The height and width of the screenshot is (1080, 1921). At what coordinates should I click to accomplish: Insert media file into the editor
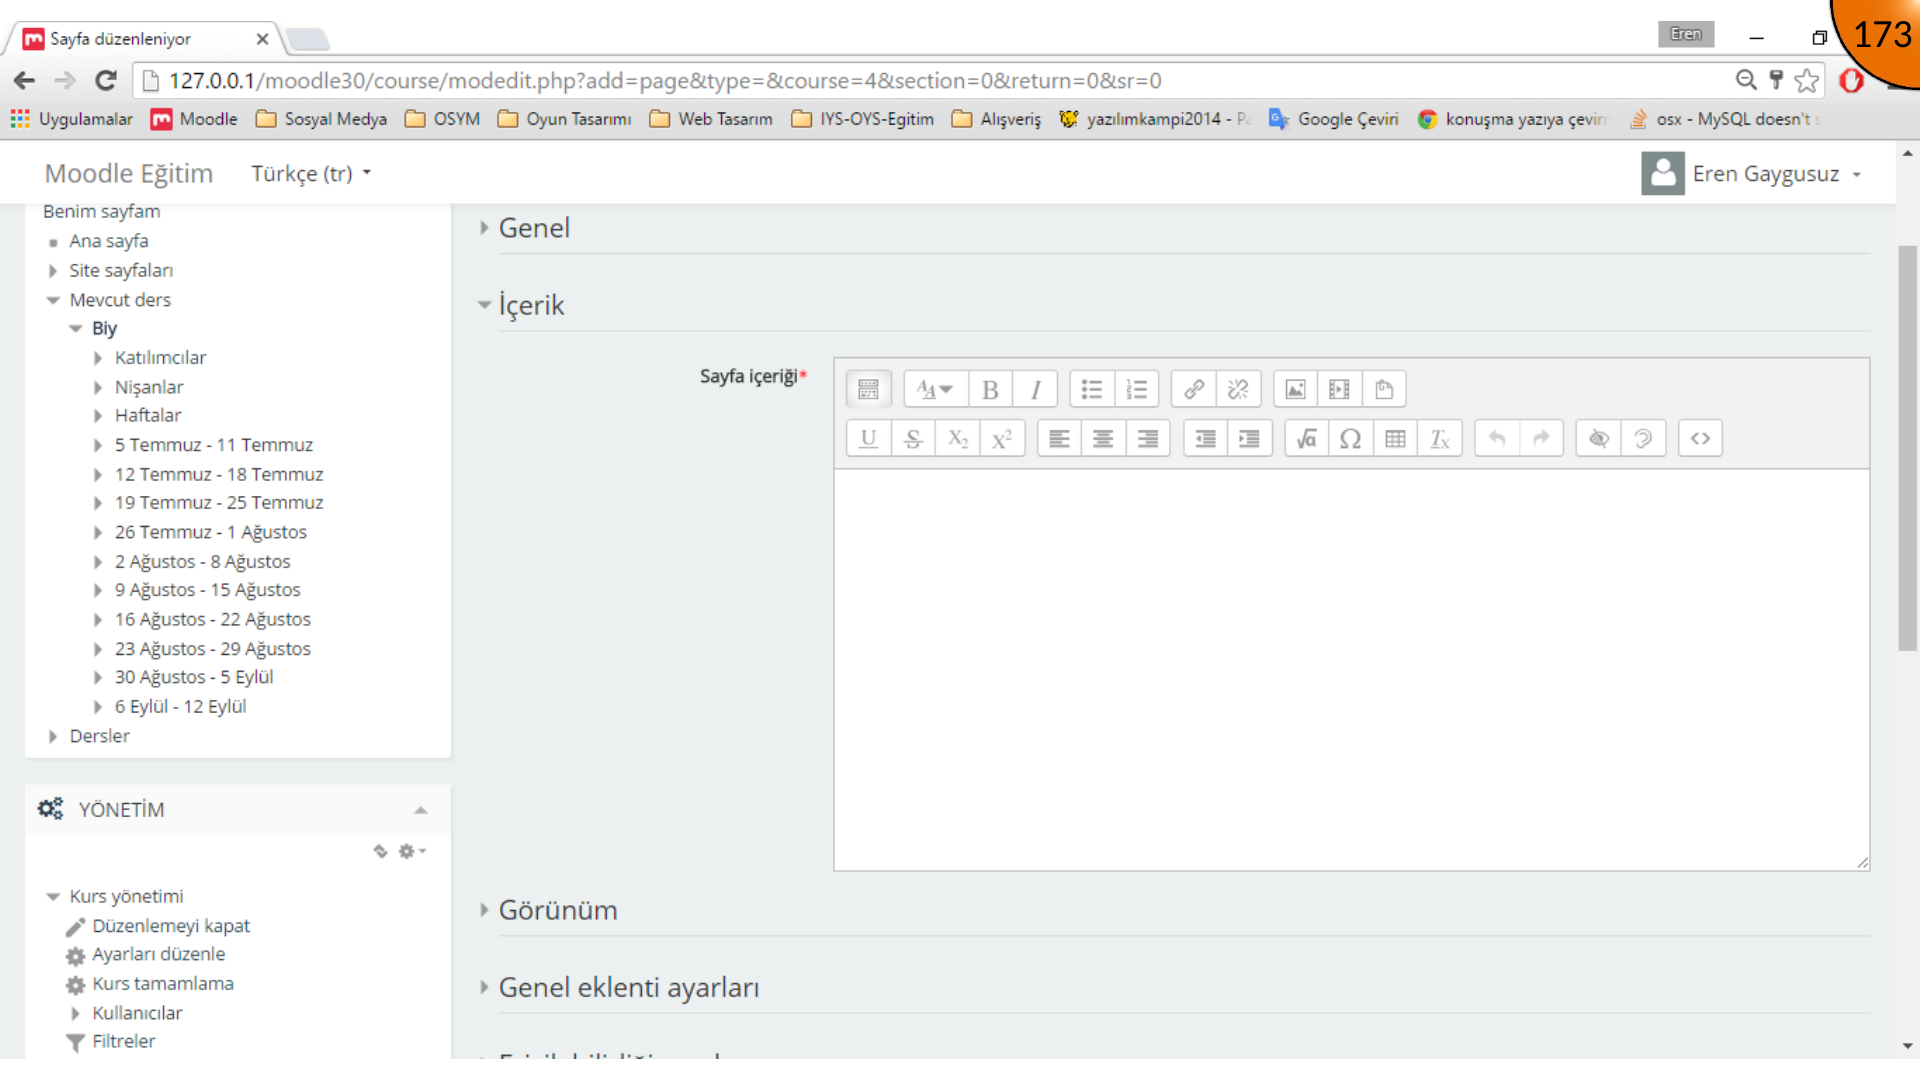click(x=1340, y=389)
